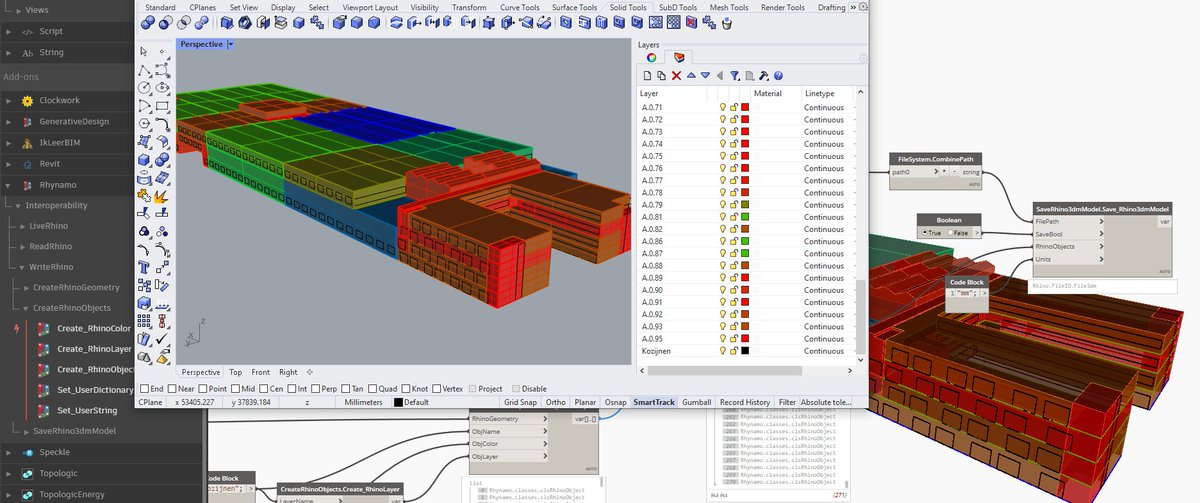This screenshot has width=1200, height=503.
Task: Toggle Gumball in status bar
Action: click(x=696, y=402)
